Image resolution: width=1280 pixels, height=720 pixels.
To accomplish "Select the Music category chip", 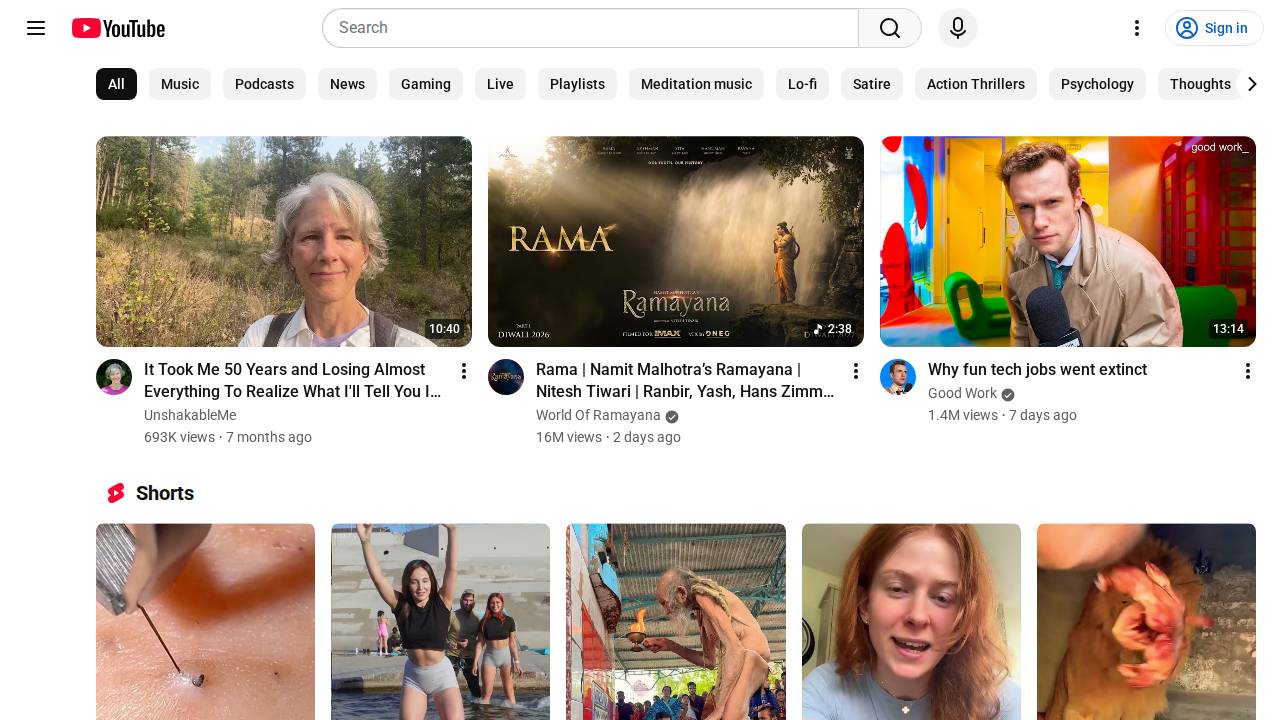I will click(x=180, y=84).
